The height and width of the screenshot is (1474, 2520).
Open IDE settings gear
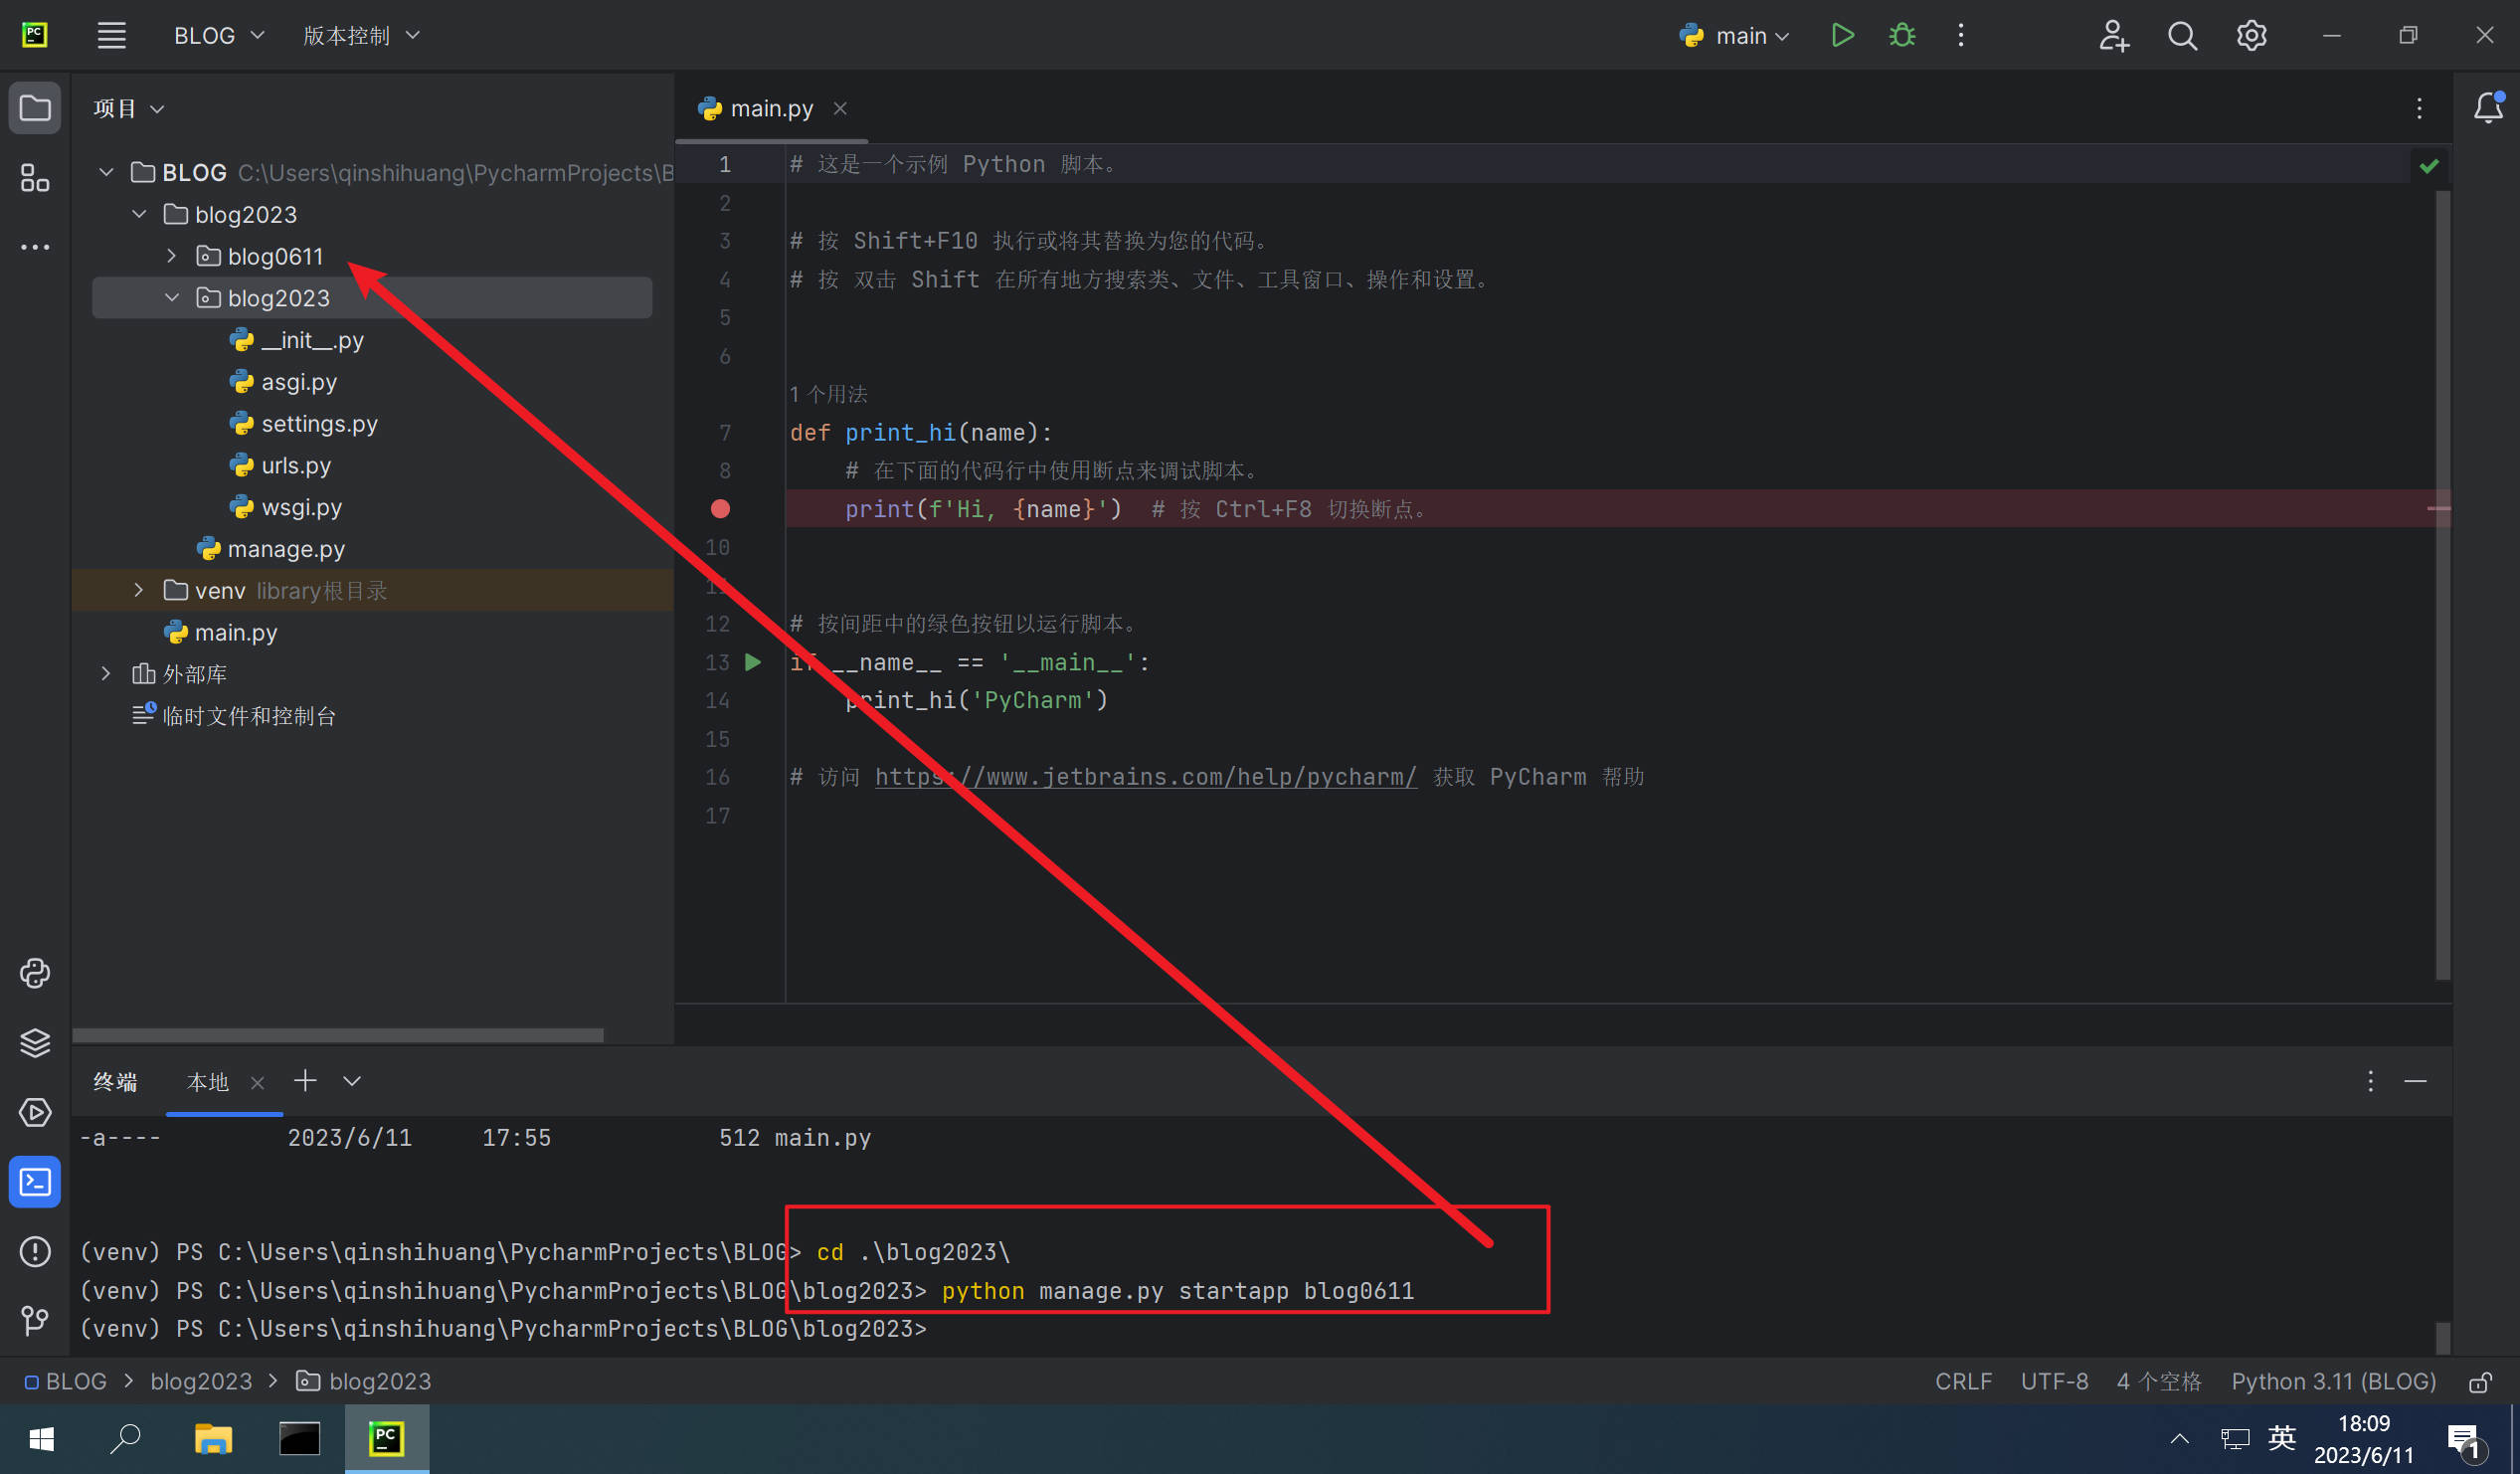coord(2251,35)
